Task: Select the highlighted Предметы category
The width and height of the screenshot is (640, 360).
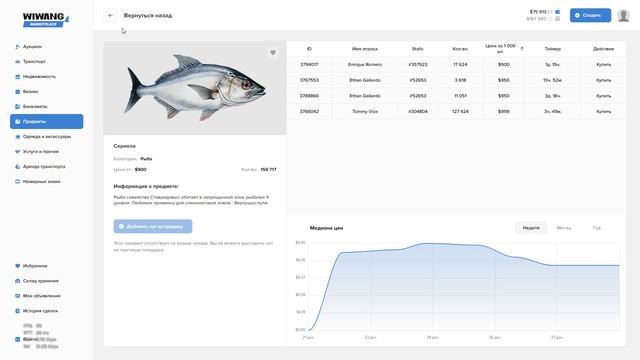Action: [x=47, y=122]
